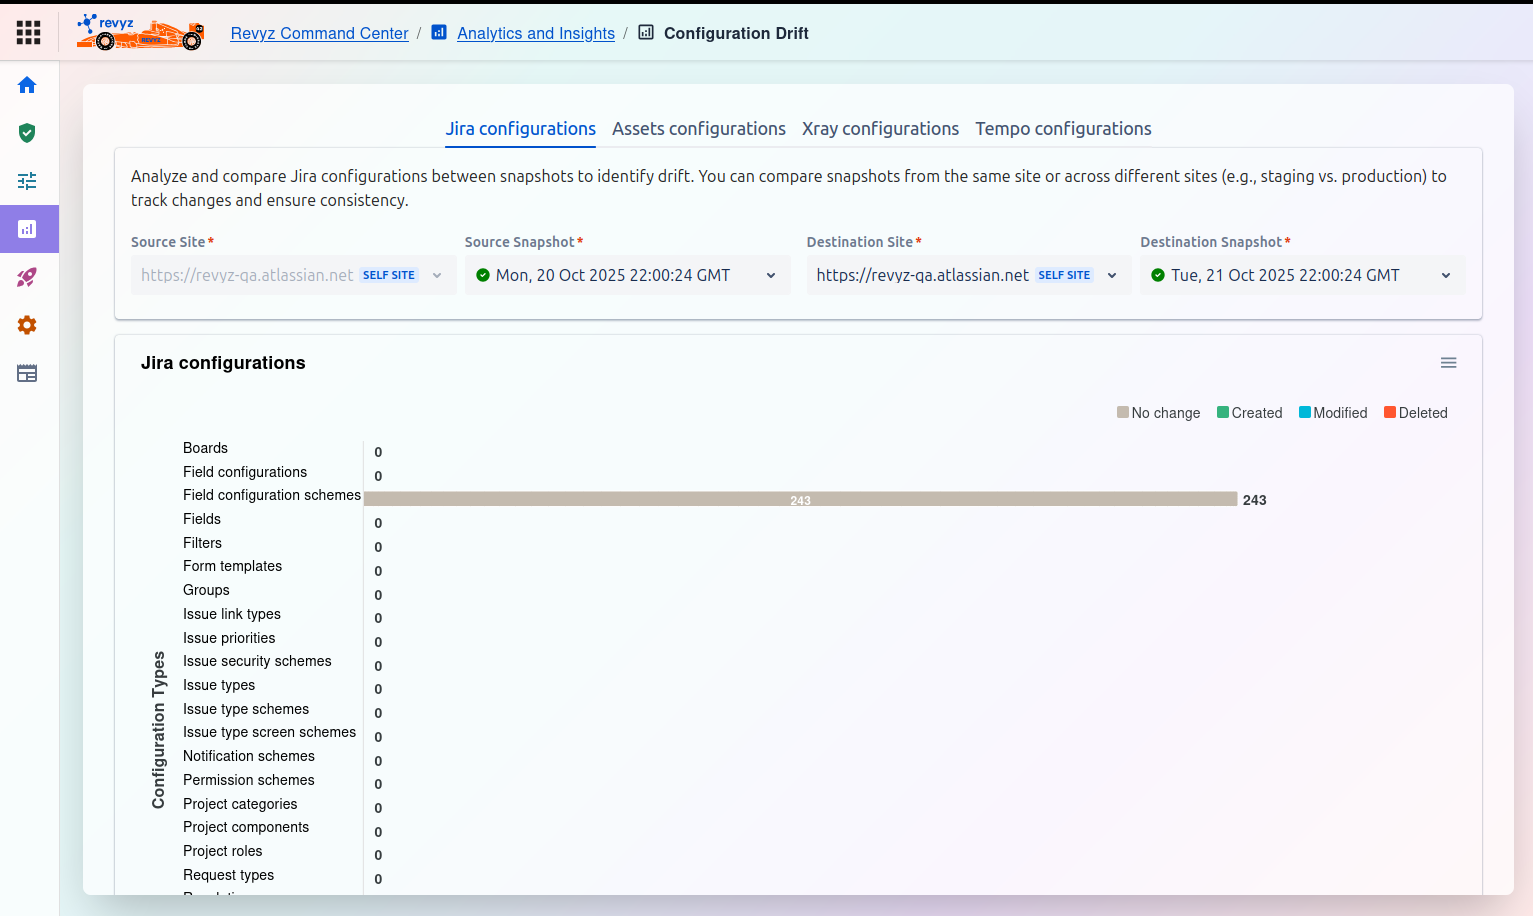
Task: Open the shield security icon in sidebar
Action: click(x=27, y=133)
